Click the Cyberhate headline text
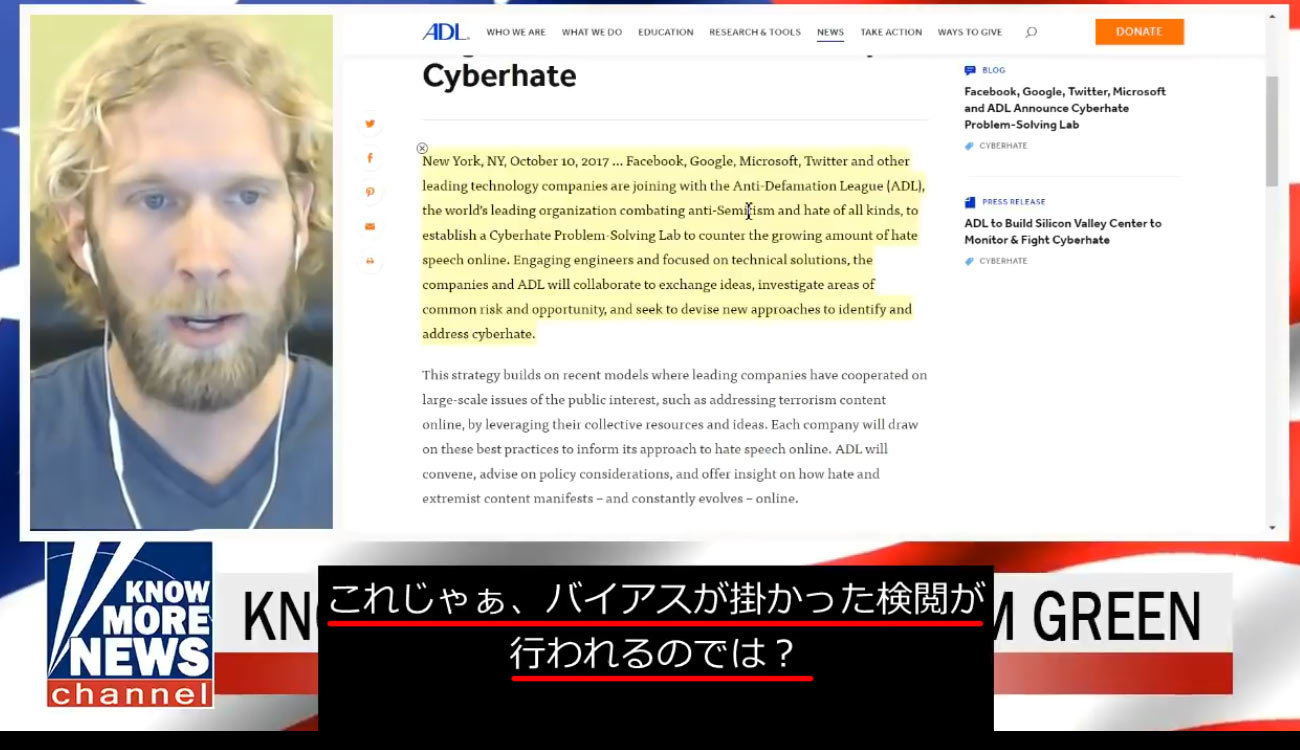 (x=499, y=76)
